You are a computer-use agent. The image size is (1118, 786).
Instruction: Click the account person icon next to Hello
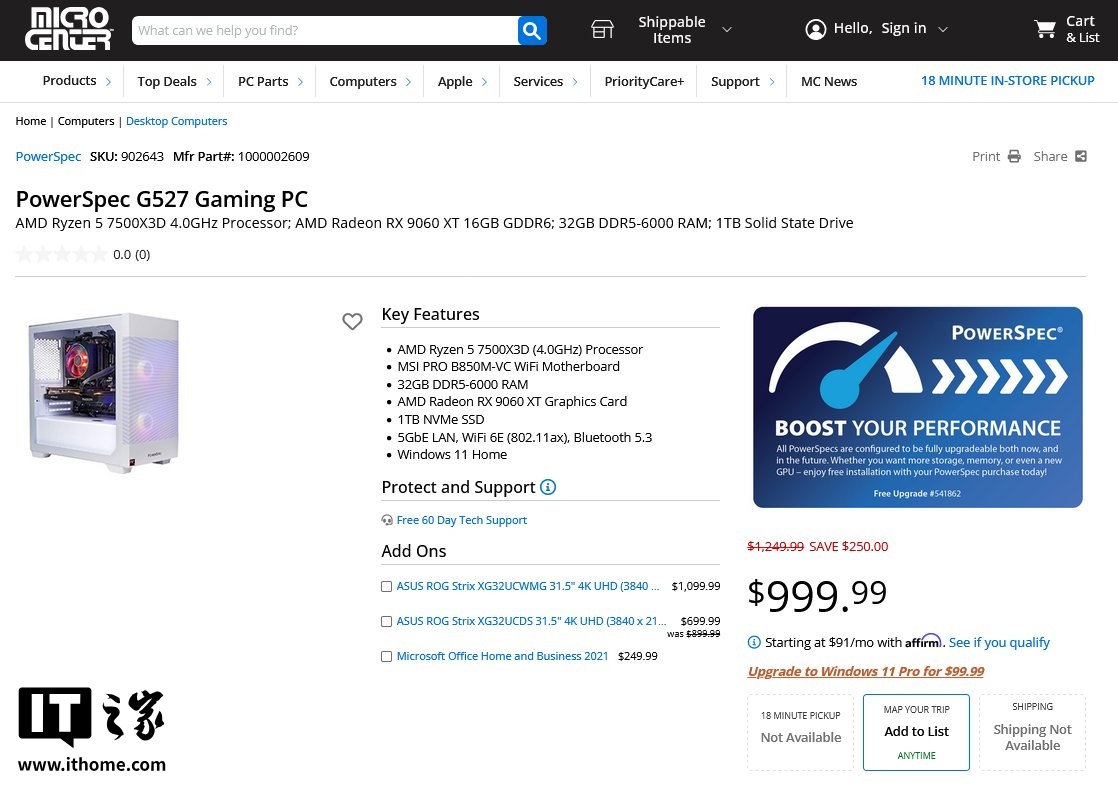tap(816, 28)
